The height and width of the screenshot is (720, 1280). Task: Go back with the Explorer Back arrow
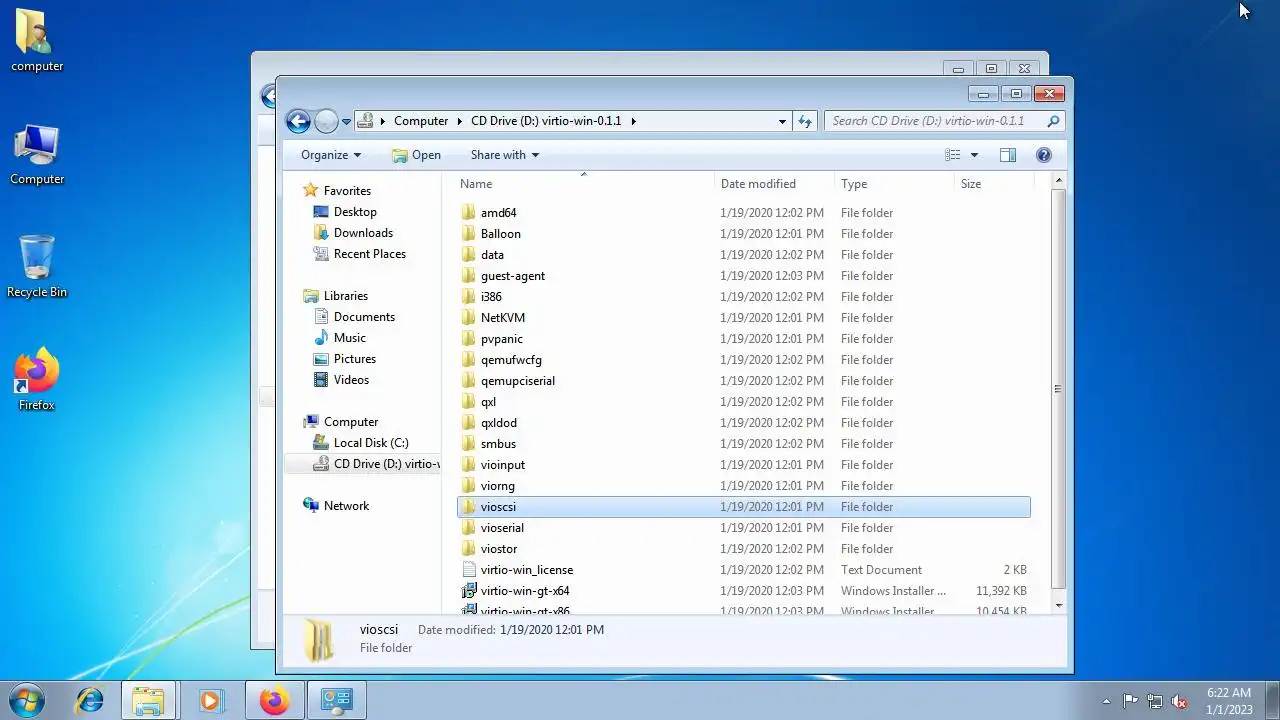click(x=298, y=121)
